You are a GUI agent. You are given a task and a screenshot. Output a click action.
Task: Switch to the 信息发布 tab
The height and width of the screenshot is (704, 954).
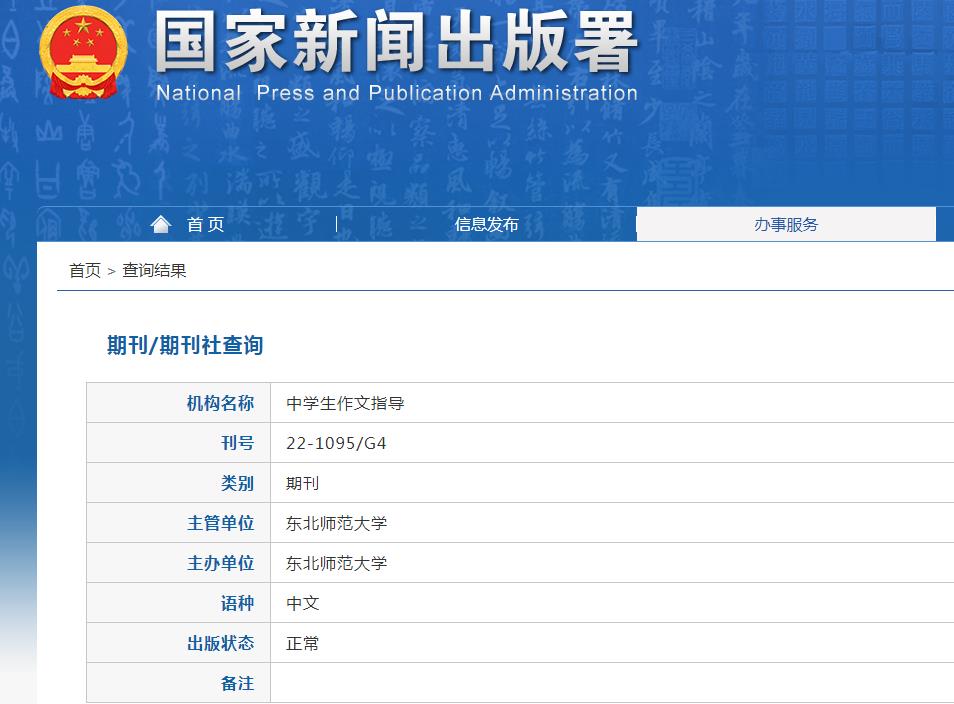point(487,224)
